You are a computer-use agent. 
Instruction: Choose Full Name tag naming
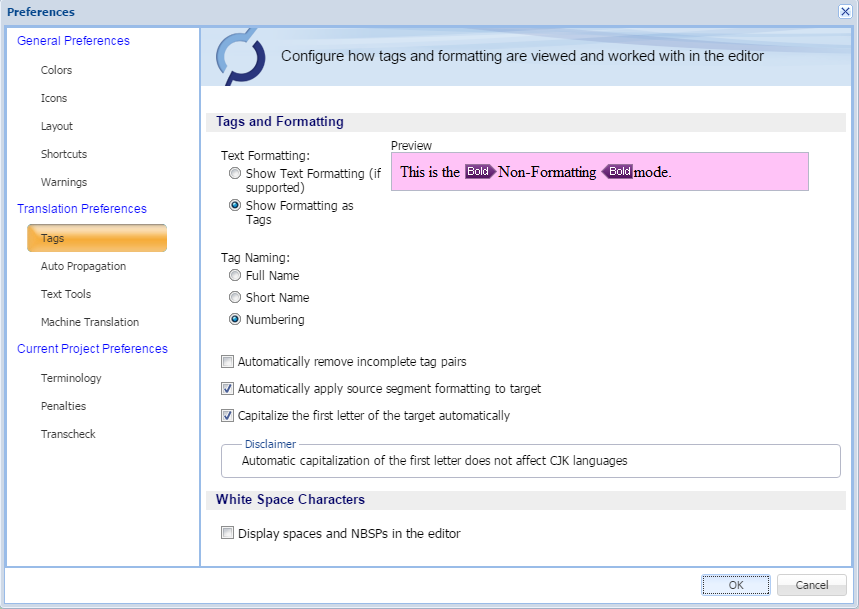(234, 275)
